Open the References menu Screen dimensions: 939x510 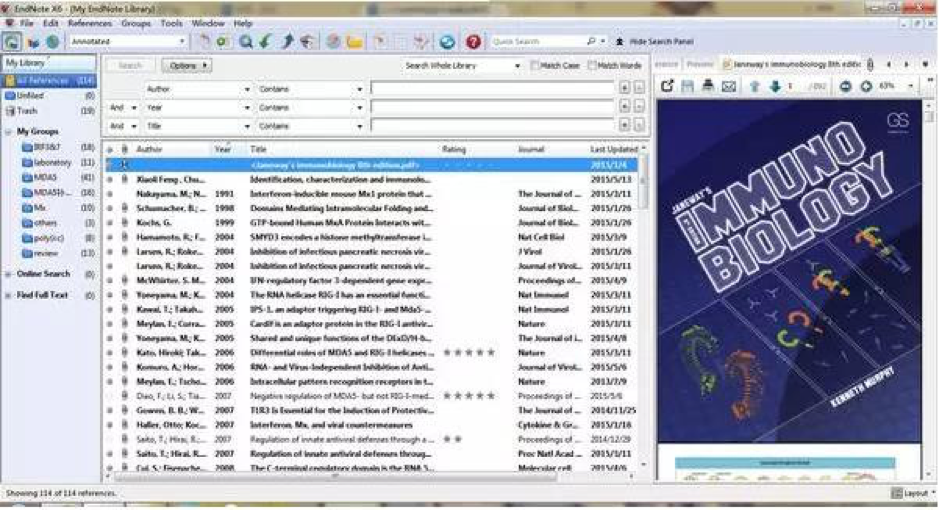click(90, 22)
